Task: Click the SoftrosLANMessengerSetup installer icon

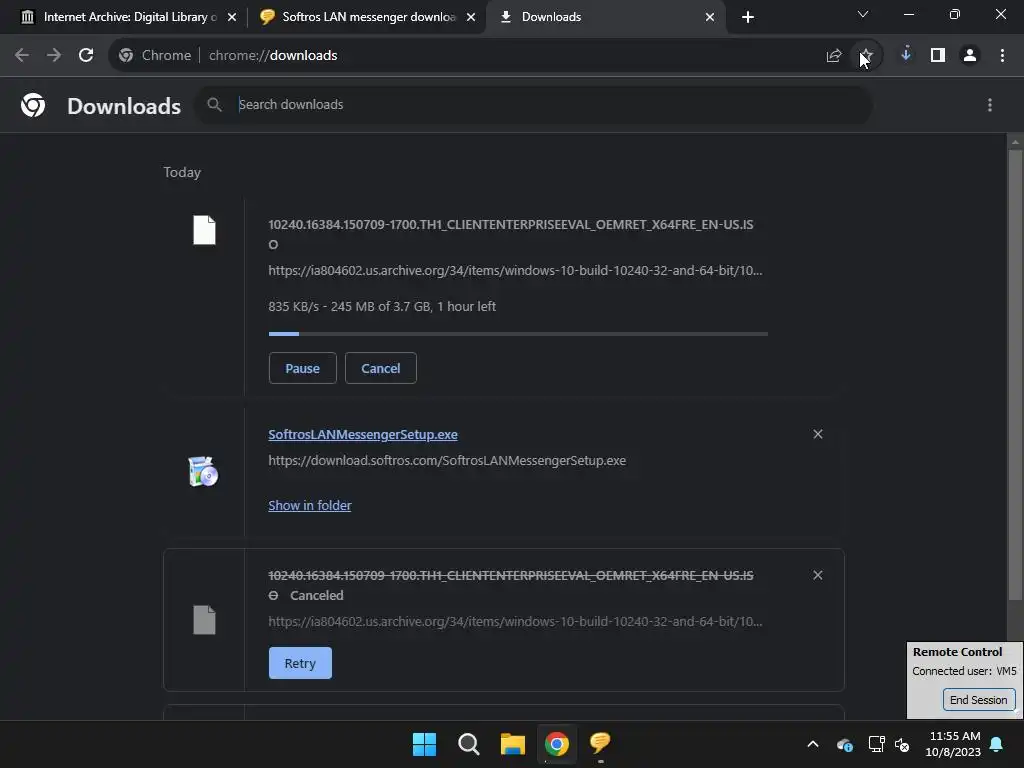Action: click(x=203, y=471)
